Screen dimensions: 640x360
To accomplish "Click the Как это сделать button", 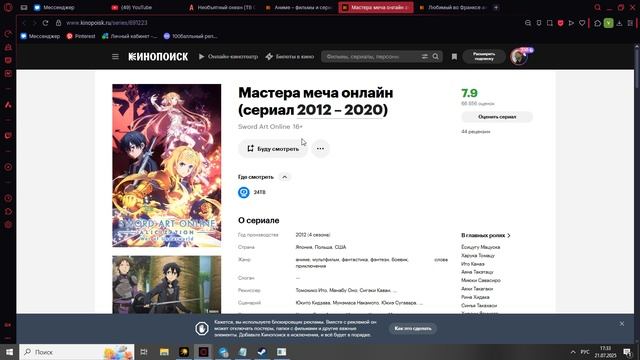I will click(x=413, y=329).
